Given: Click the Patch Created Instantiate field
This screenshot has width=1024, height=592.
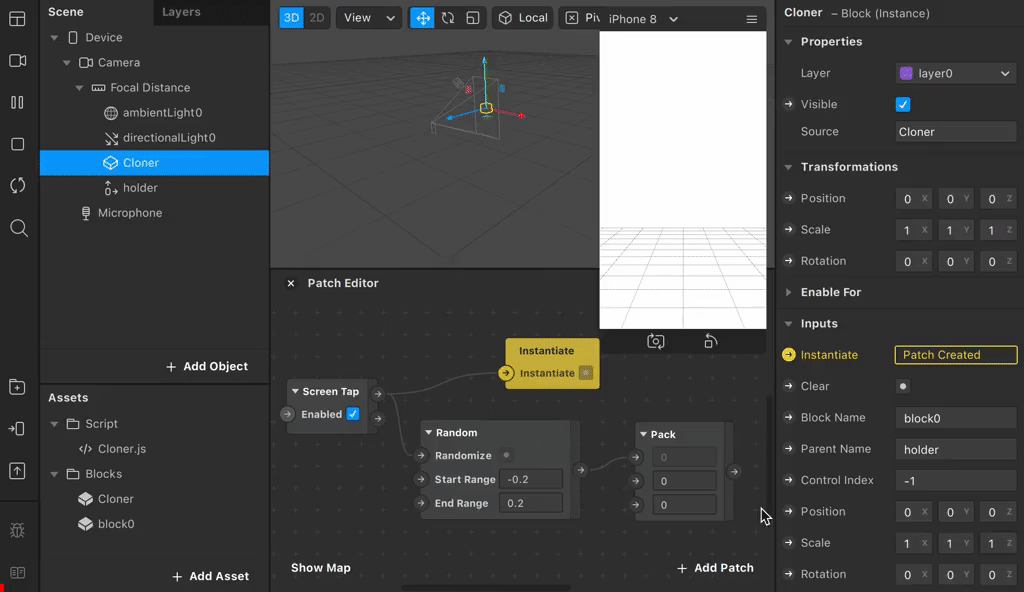Looking at the screenshot, I should [x=955, y=355].
